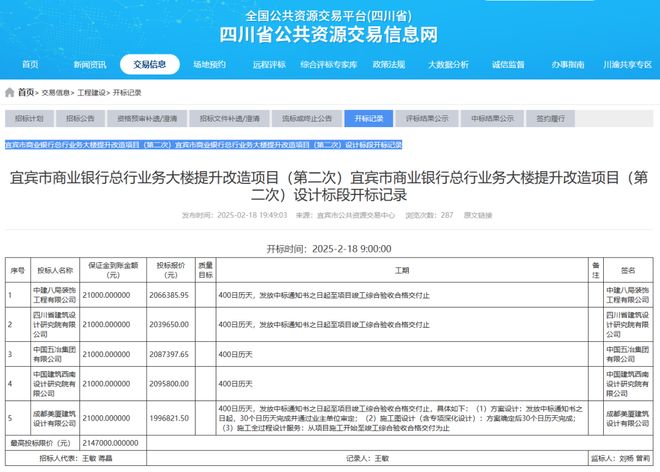Click the 工期 column header
The width and height of the screenshot is (660, 472).
coord(402,270)
